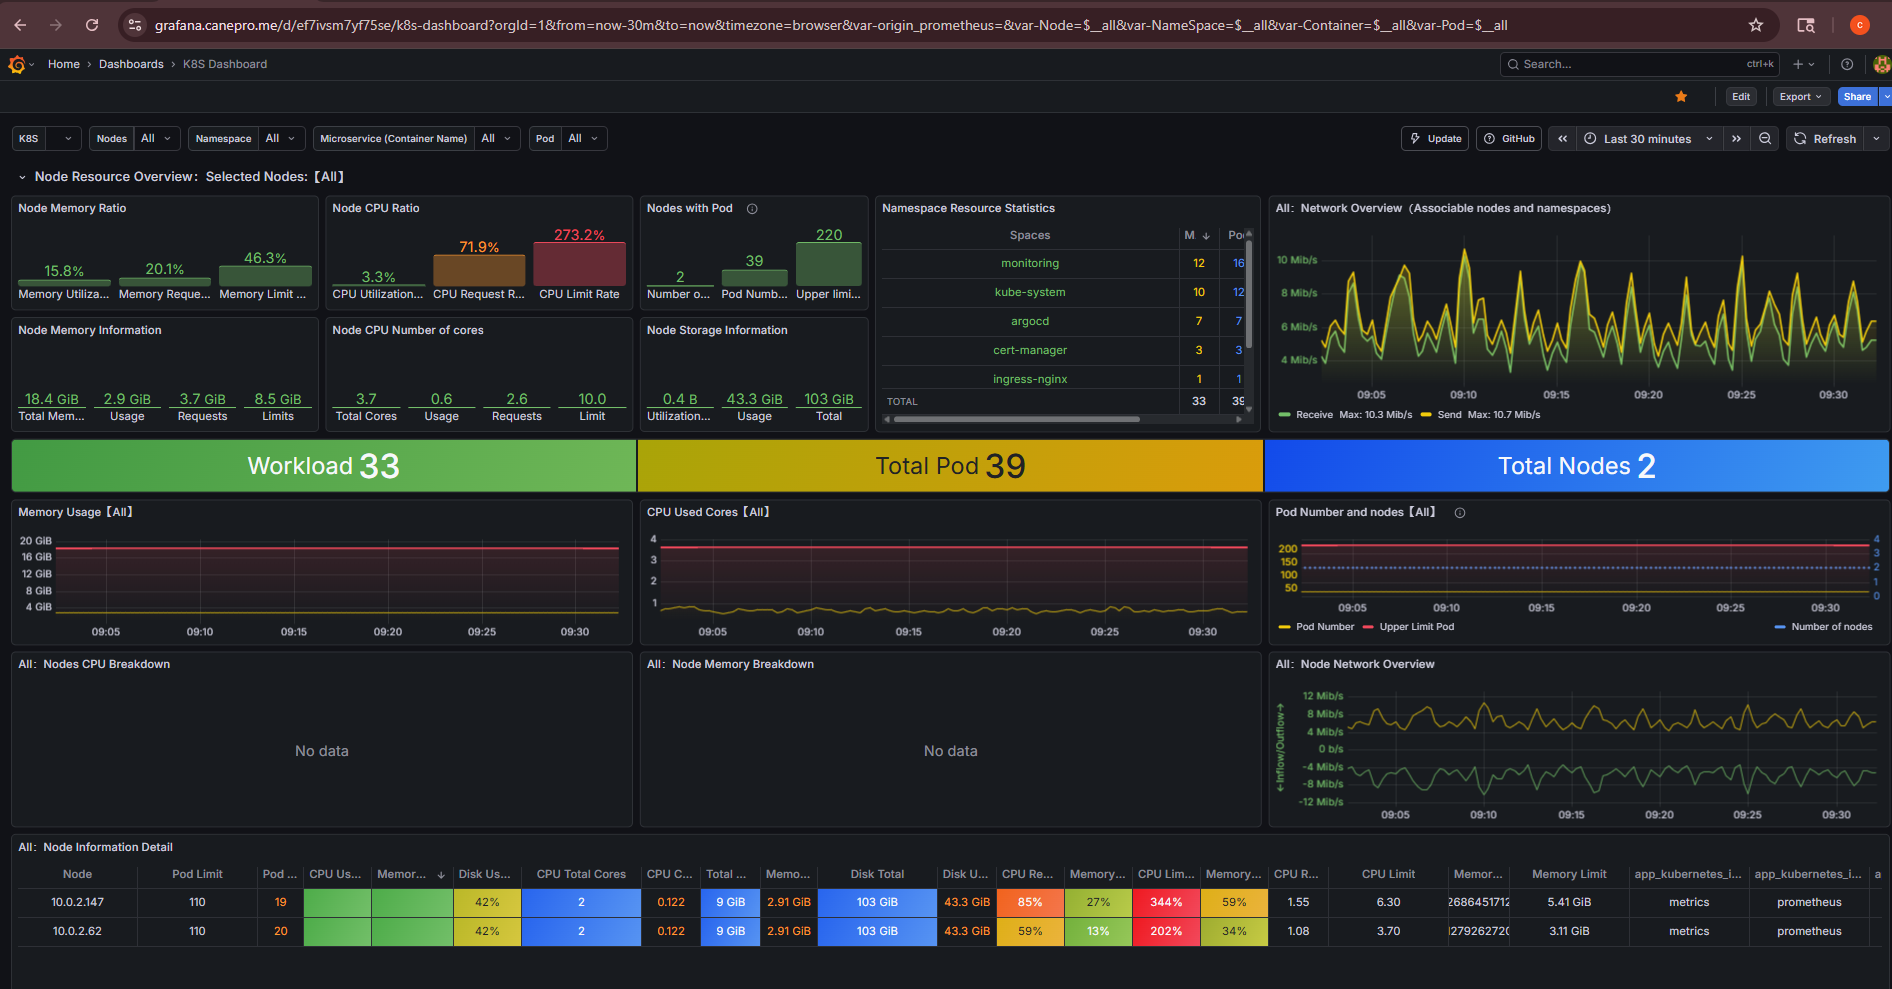Click info icon on Nodes with Pod panel
Viewport: 1892px width, 989px height.
752,209
